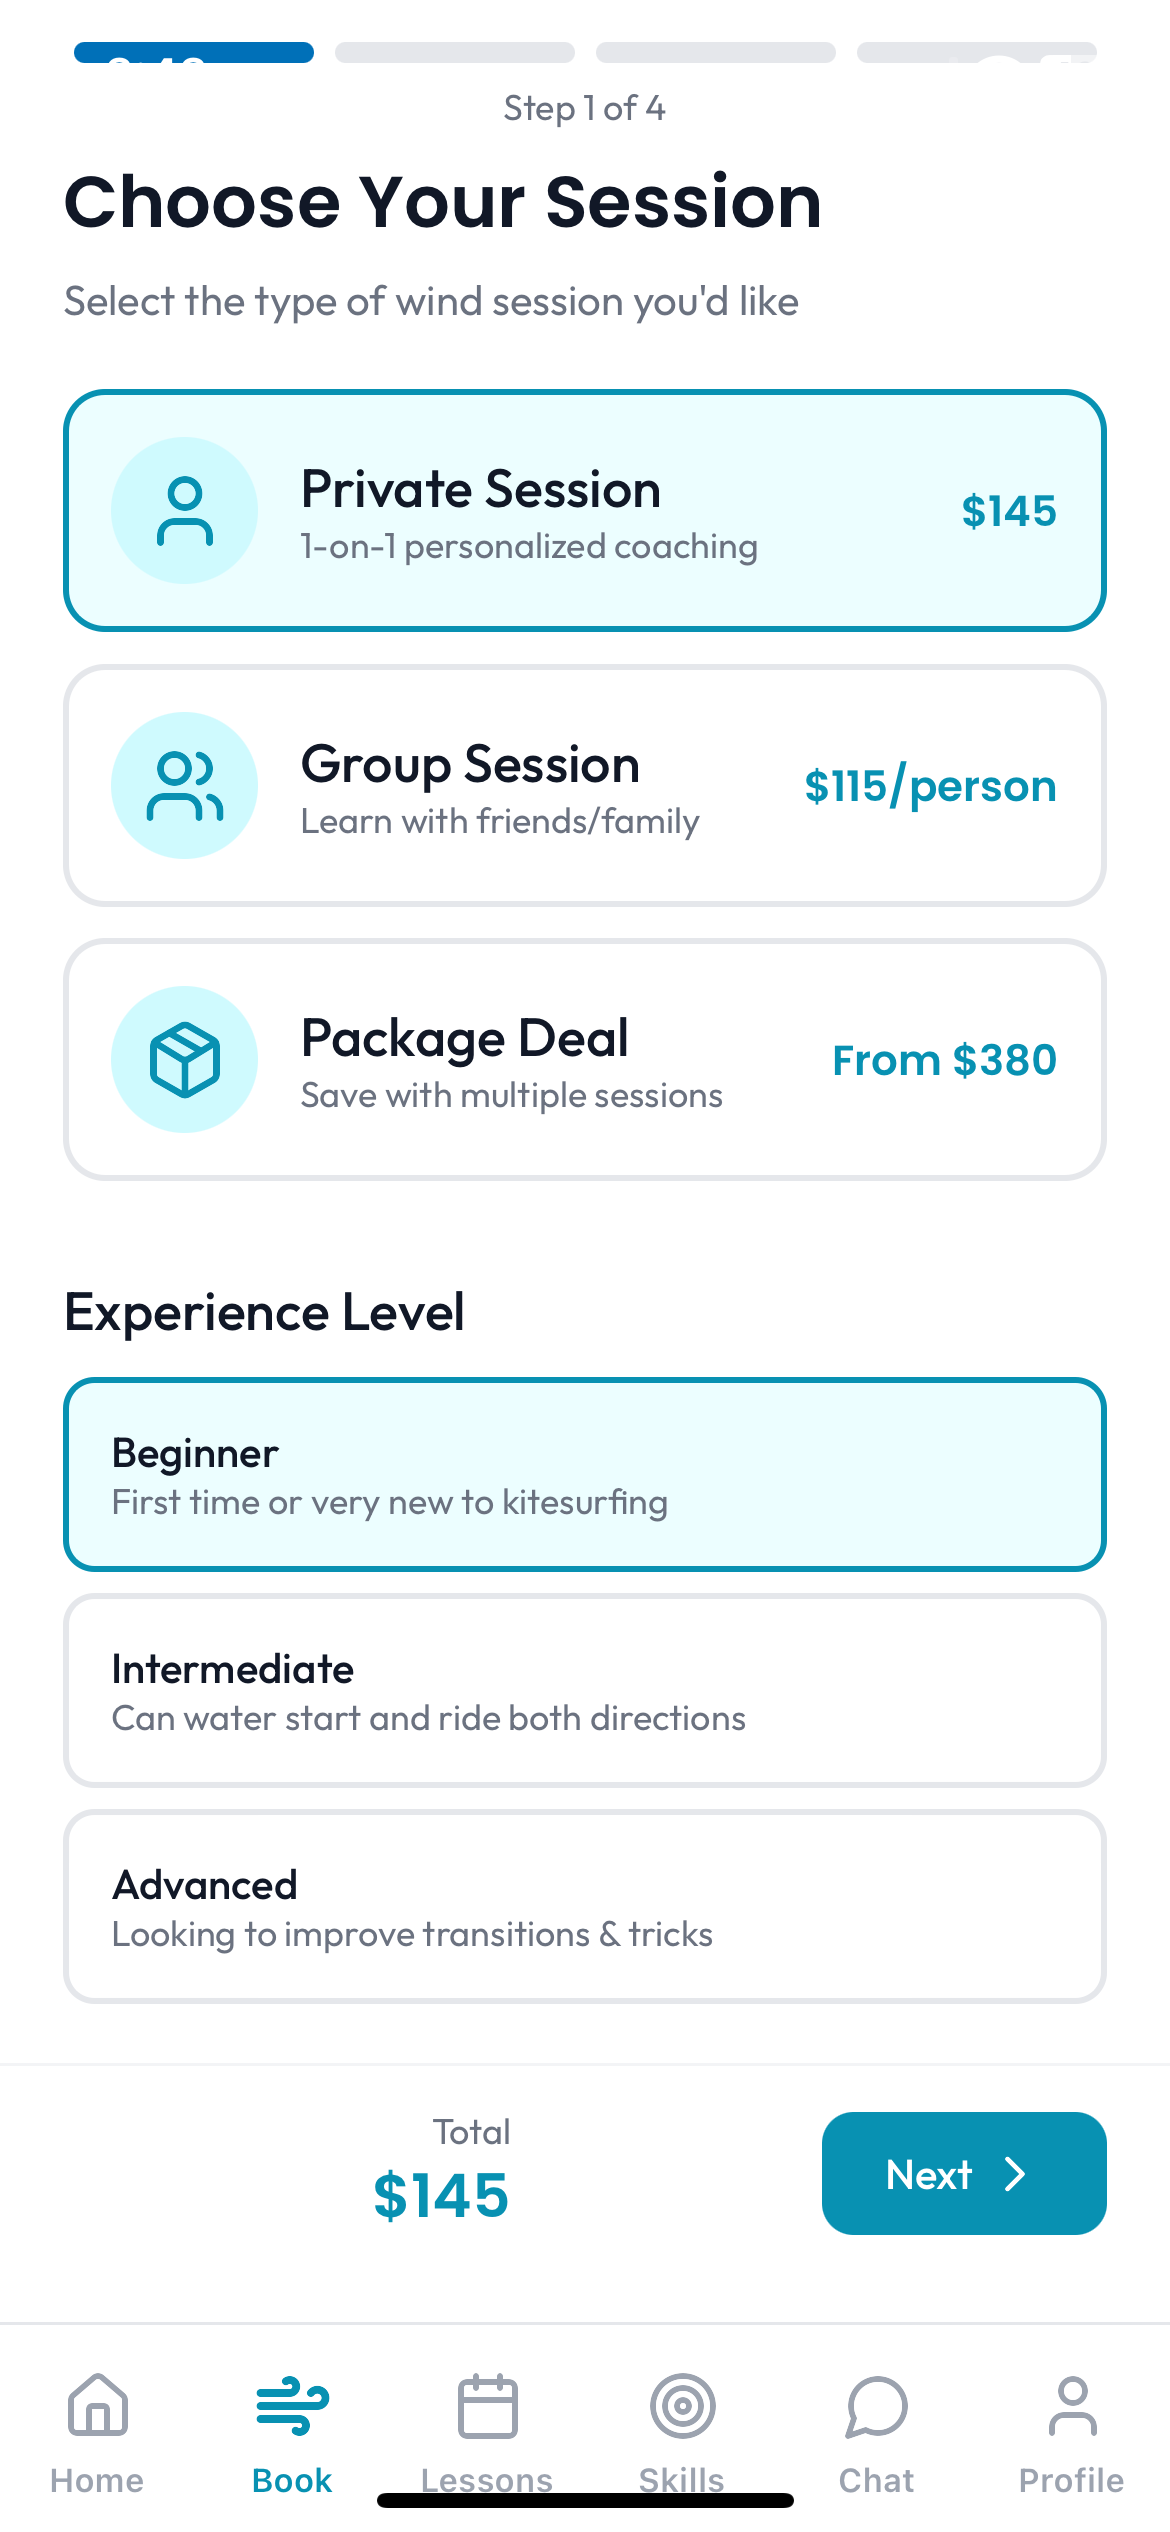Click the first step progress bar segment
Viewport: 1170px width, 2532px height.
(194, 53)
